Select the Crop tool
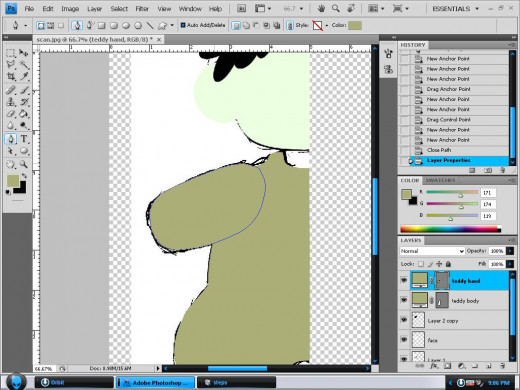The width and height of the screenshot is (520, 390). 11,76
